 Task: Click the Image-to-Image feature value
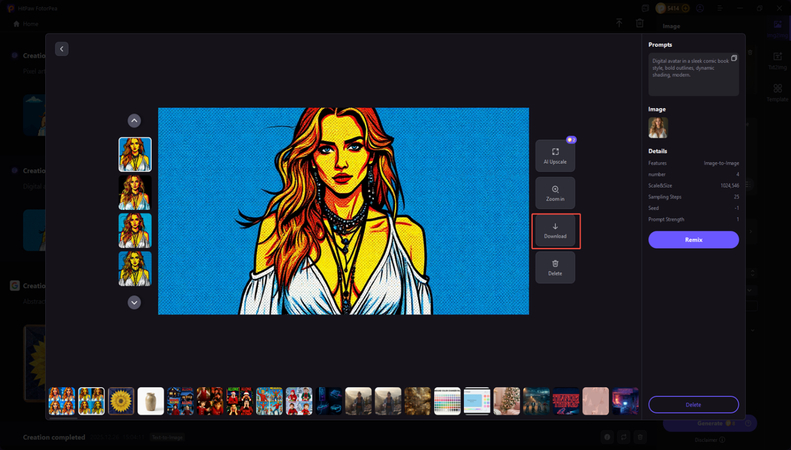pos(721,163)
